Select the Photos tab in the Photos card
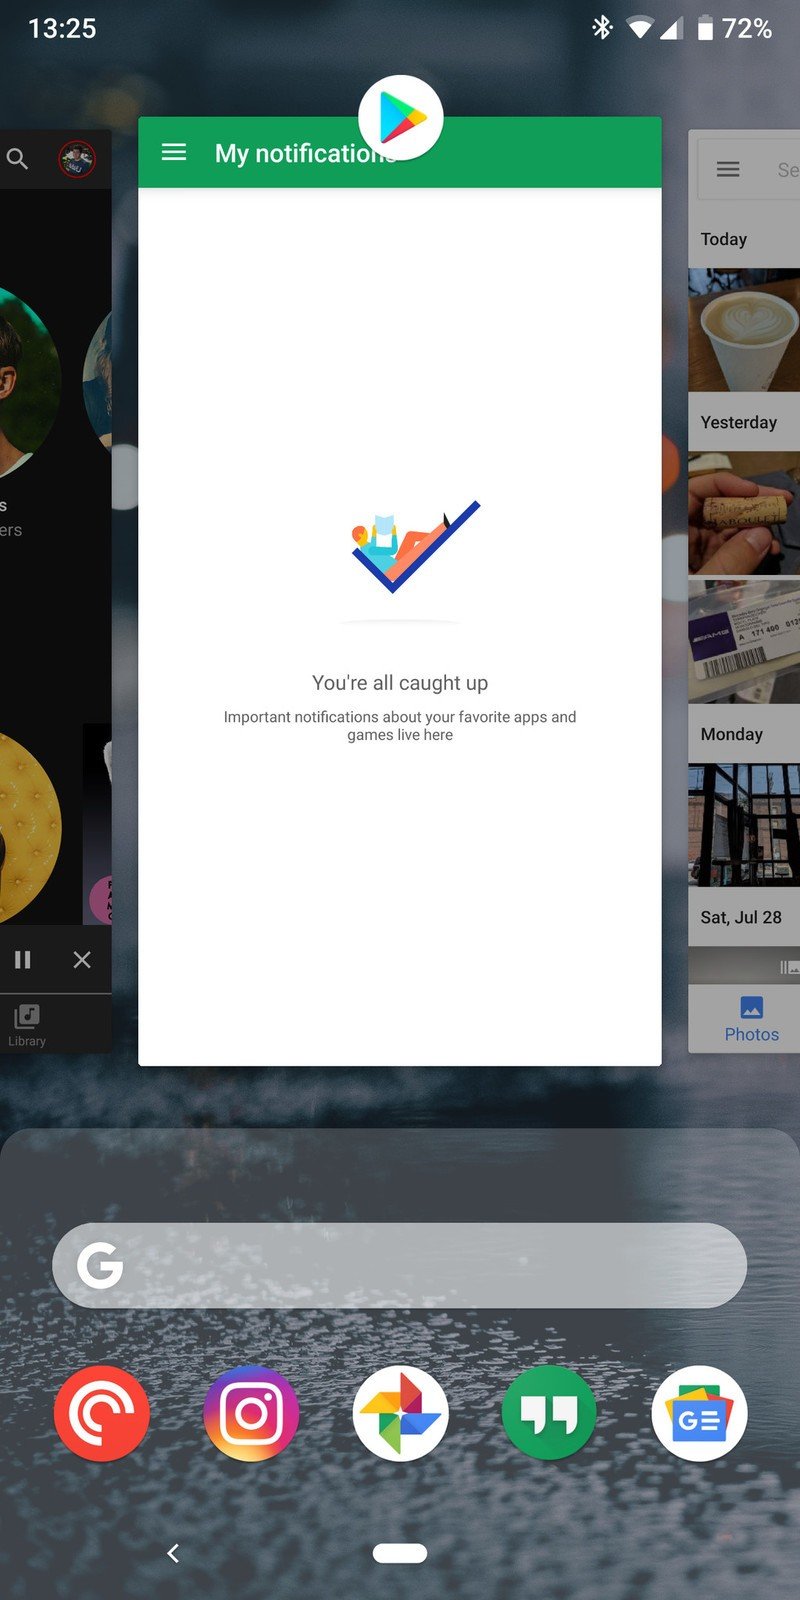 tap(751, 1019)
